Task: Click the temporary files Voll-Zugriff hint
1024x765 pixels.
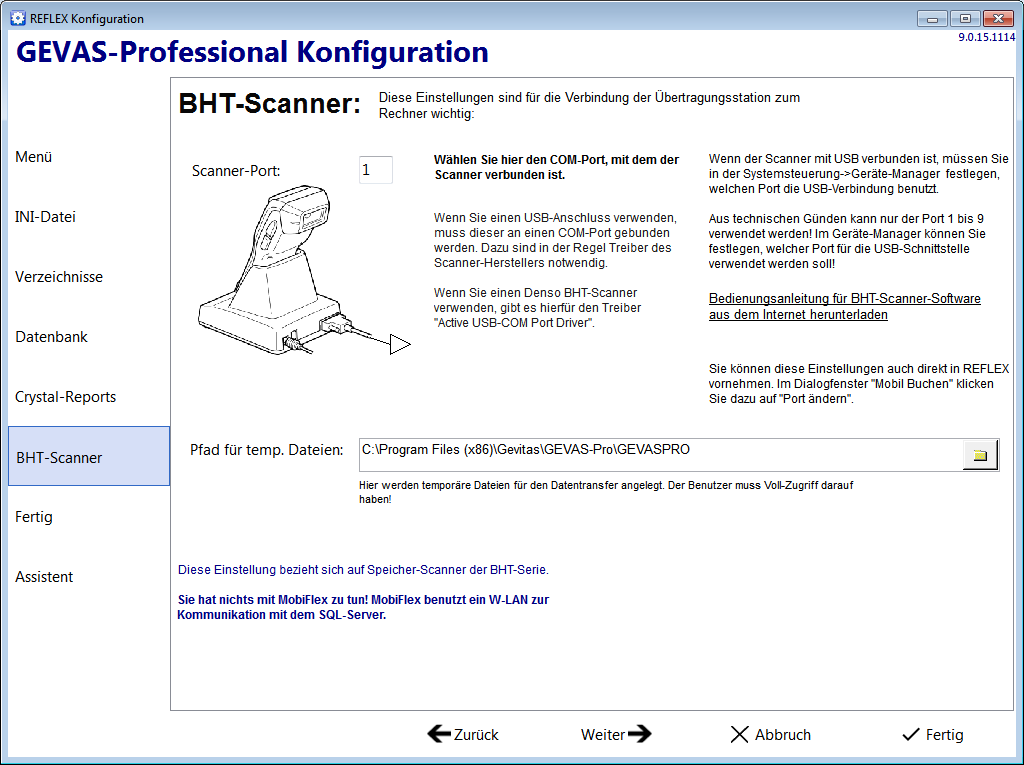Action: [606, 492]
